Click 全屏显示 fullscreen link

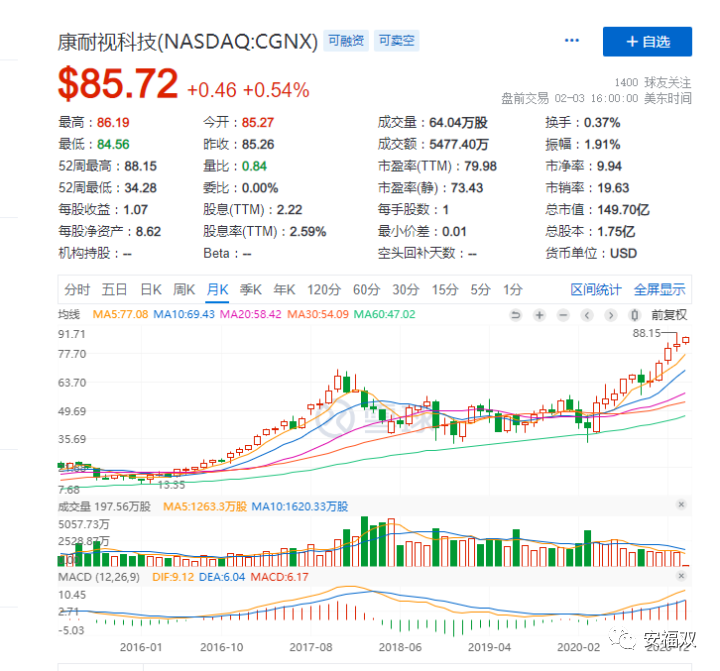659,290
